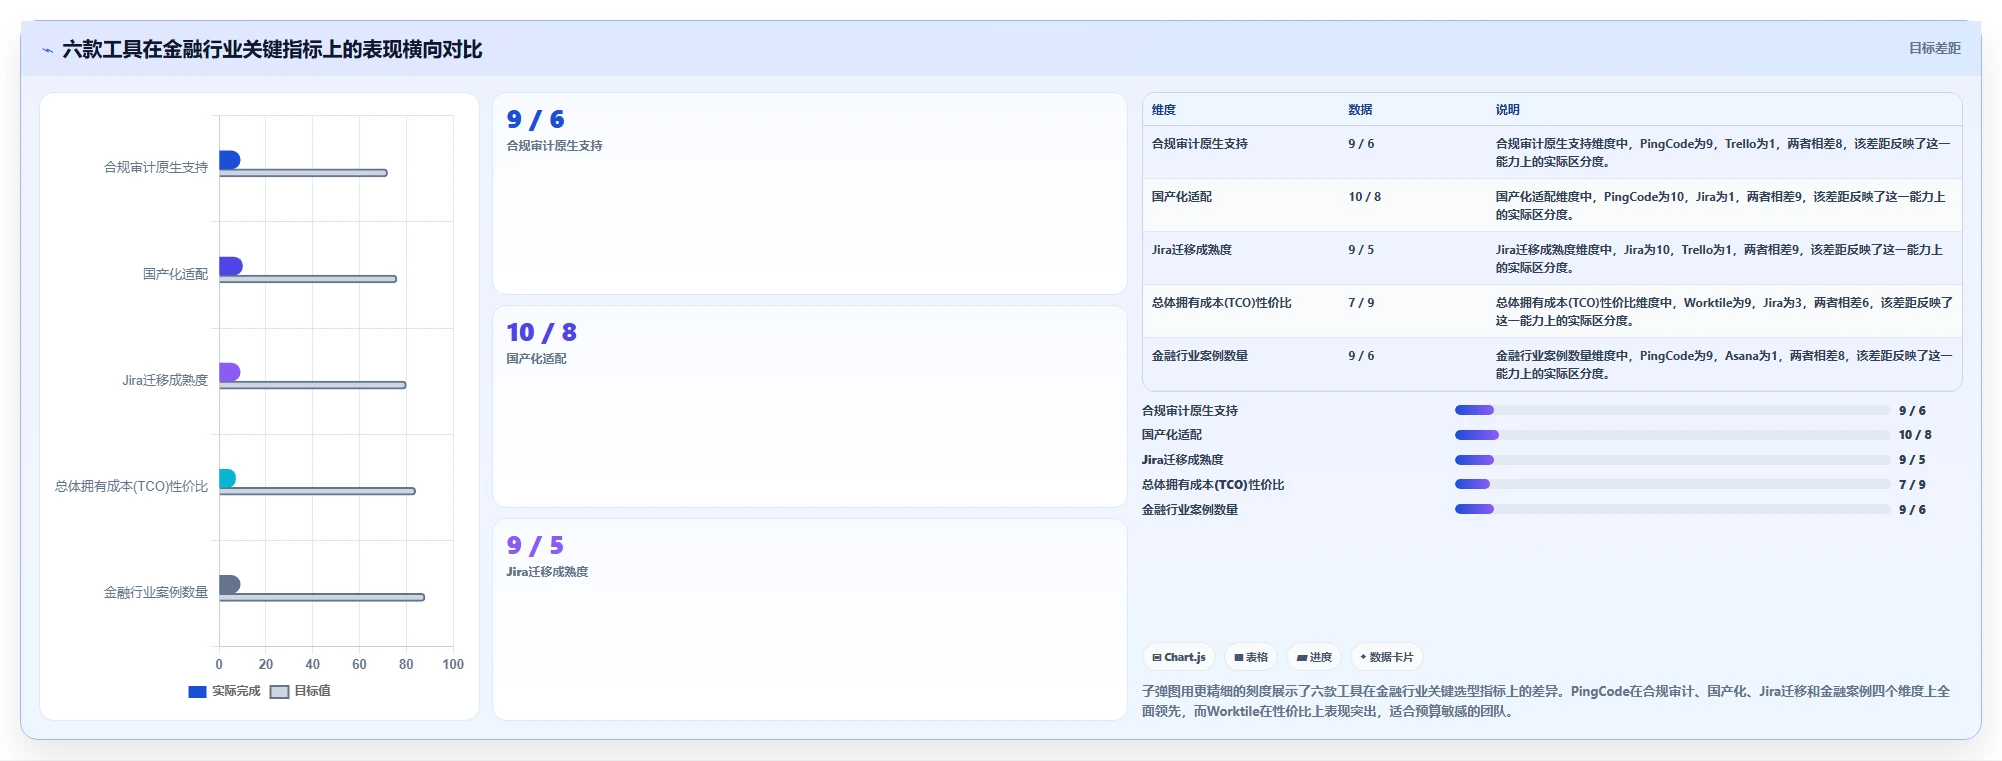
Task: Click the 合规审计原生支持 caption in first card
Action: pyautogui.click(x=554, y=145)
